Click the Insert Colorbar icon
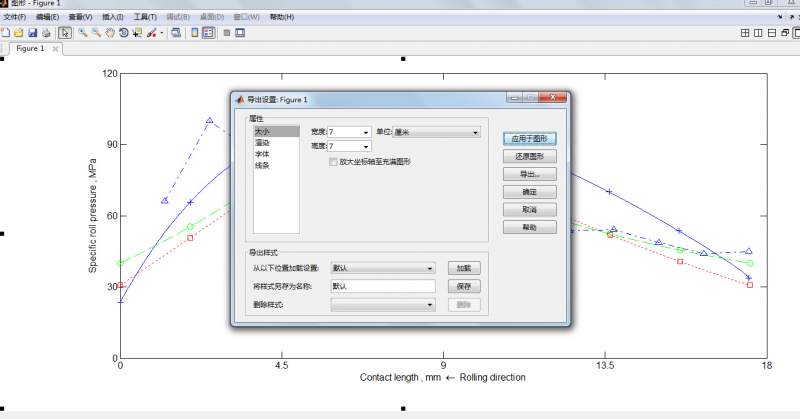Image resolution: width=800 pixels, height=419 pixels. (194, 33)
